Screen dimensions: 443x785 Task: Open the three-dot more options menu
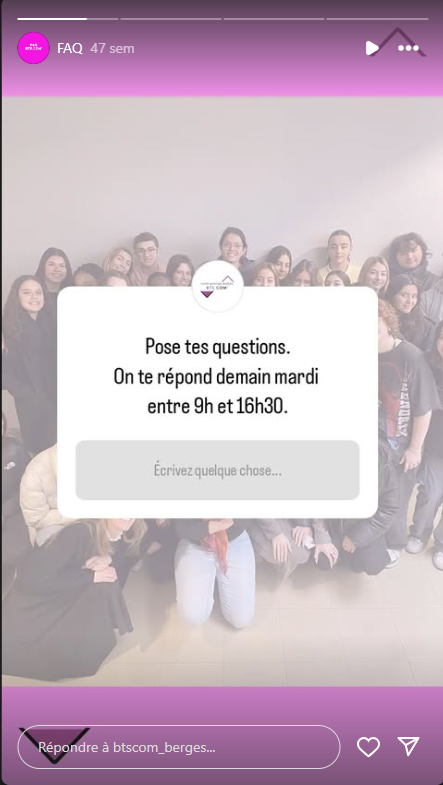[x=408, y=48]
